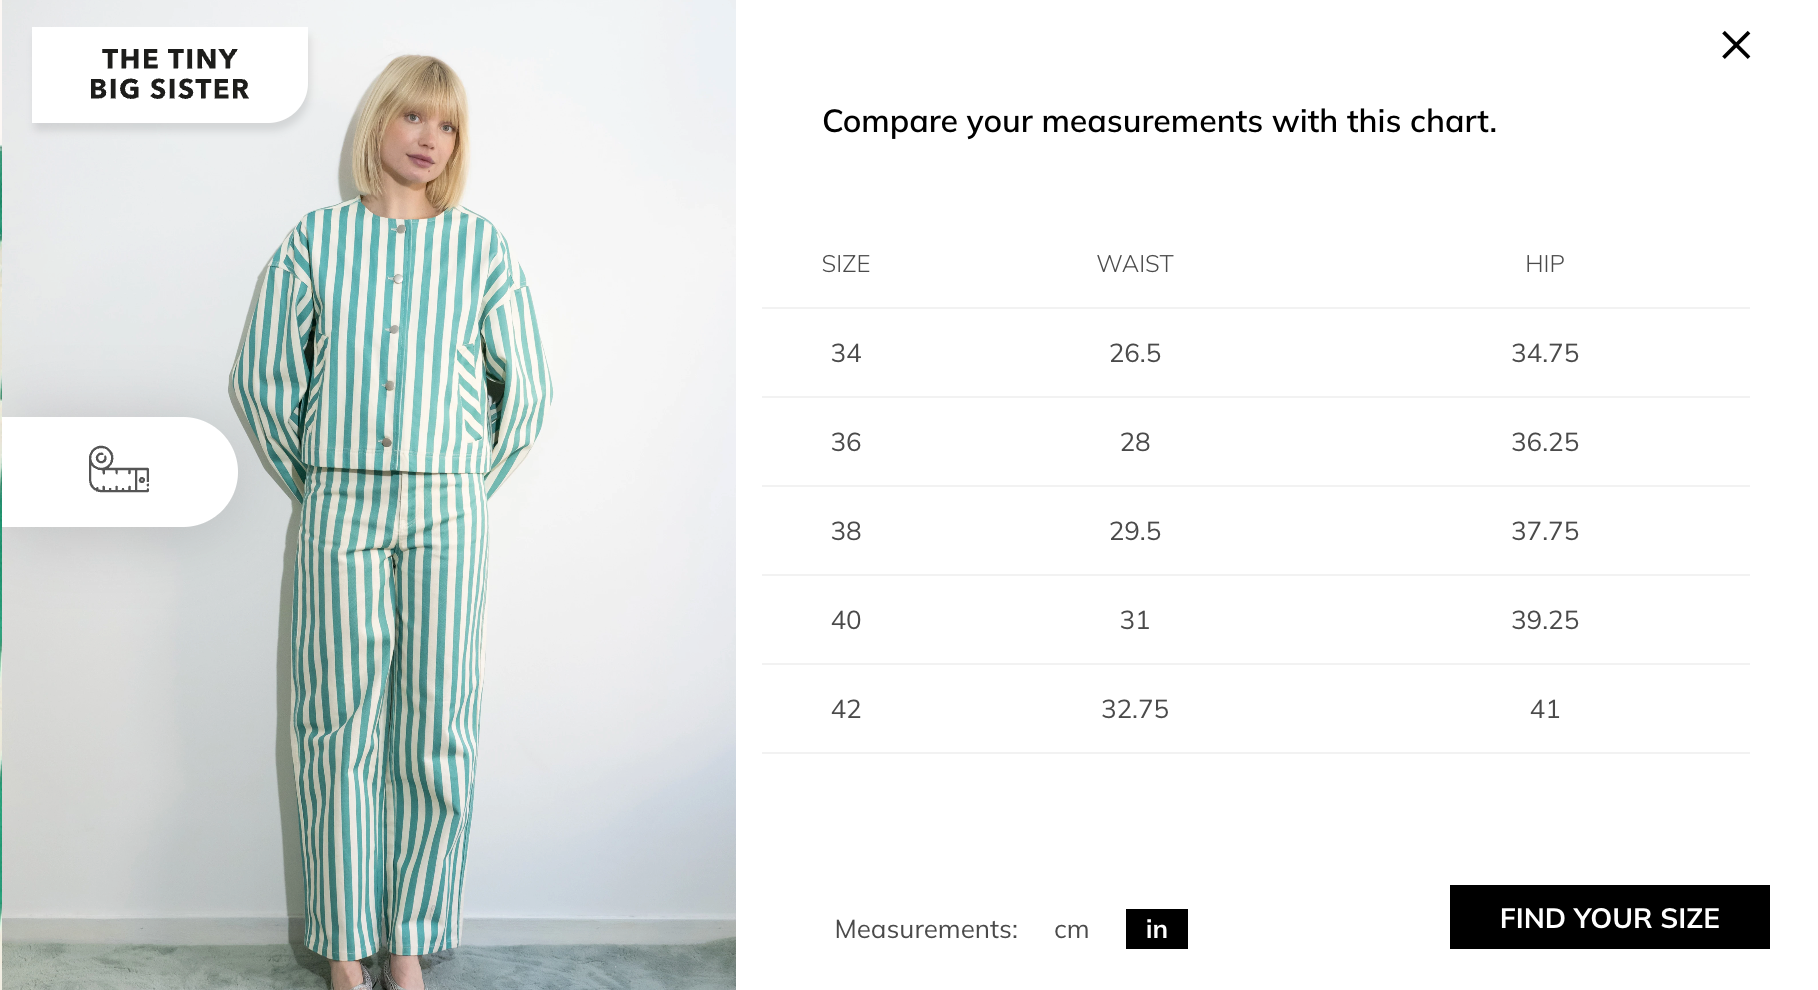This screenshot has width=1818, height=990.
Task: Click the SIZE column header
Action: 846,264
